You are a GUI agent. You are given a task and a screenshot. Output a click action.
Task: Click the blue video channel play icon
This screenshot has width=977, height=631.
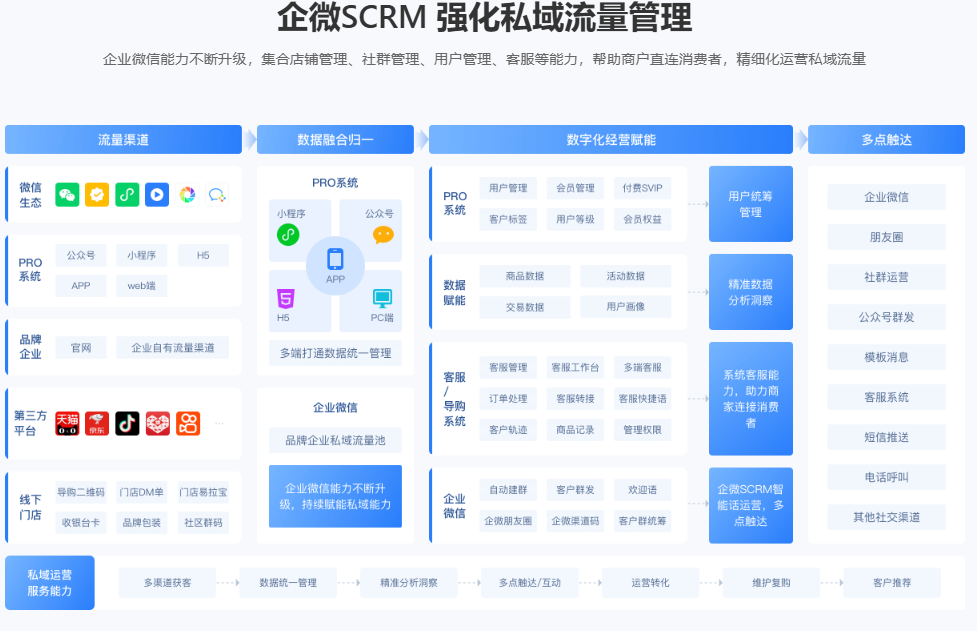[x=157, y=195]
